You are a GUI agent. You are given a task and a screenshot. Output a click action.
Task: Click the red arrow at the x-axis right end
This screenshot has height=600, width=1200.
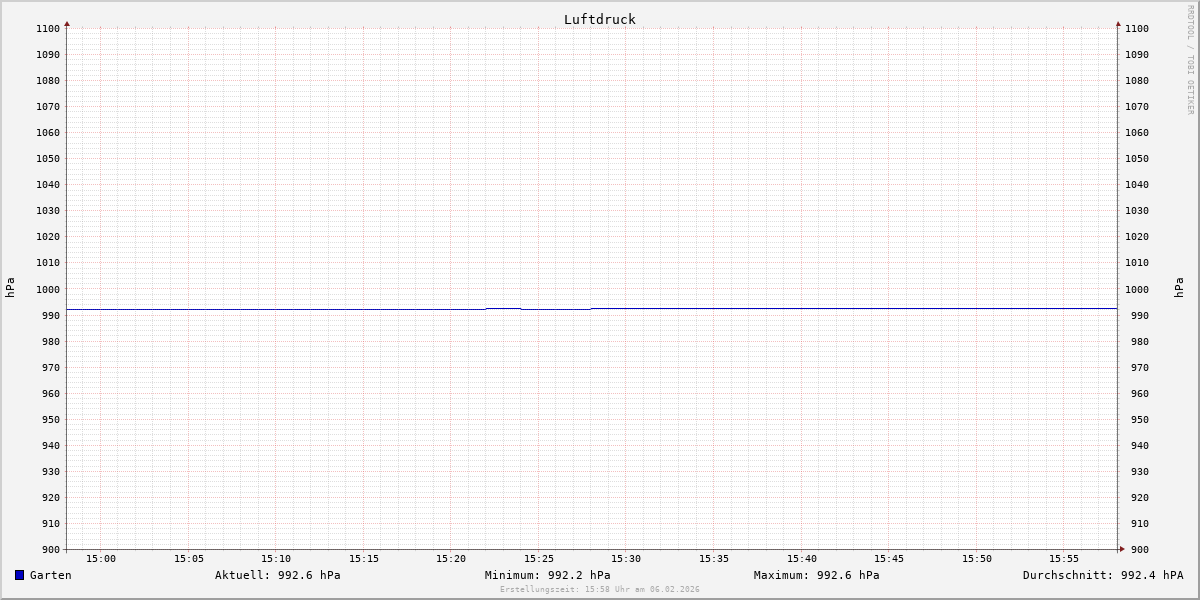[1122, 548]
